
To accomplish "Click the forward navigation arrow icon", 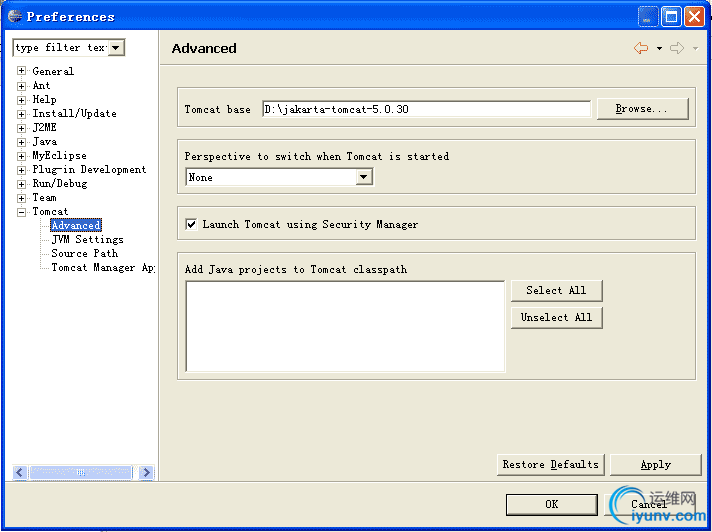I will pos(677,48).
